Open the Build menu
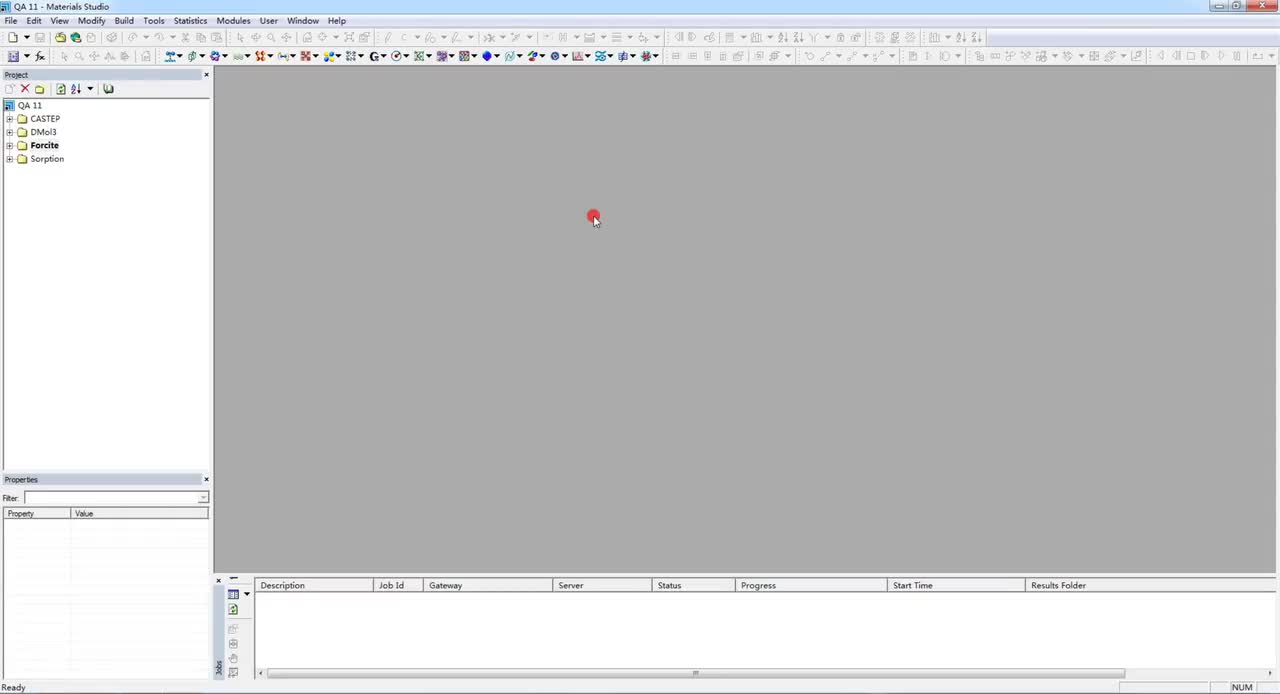The image size is (1280, 694). [x=124, y=21]
